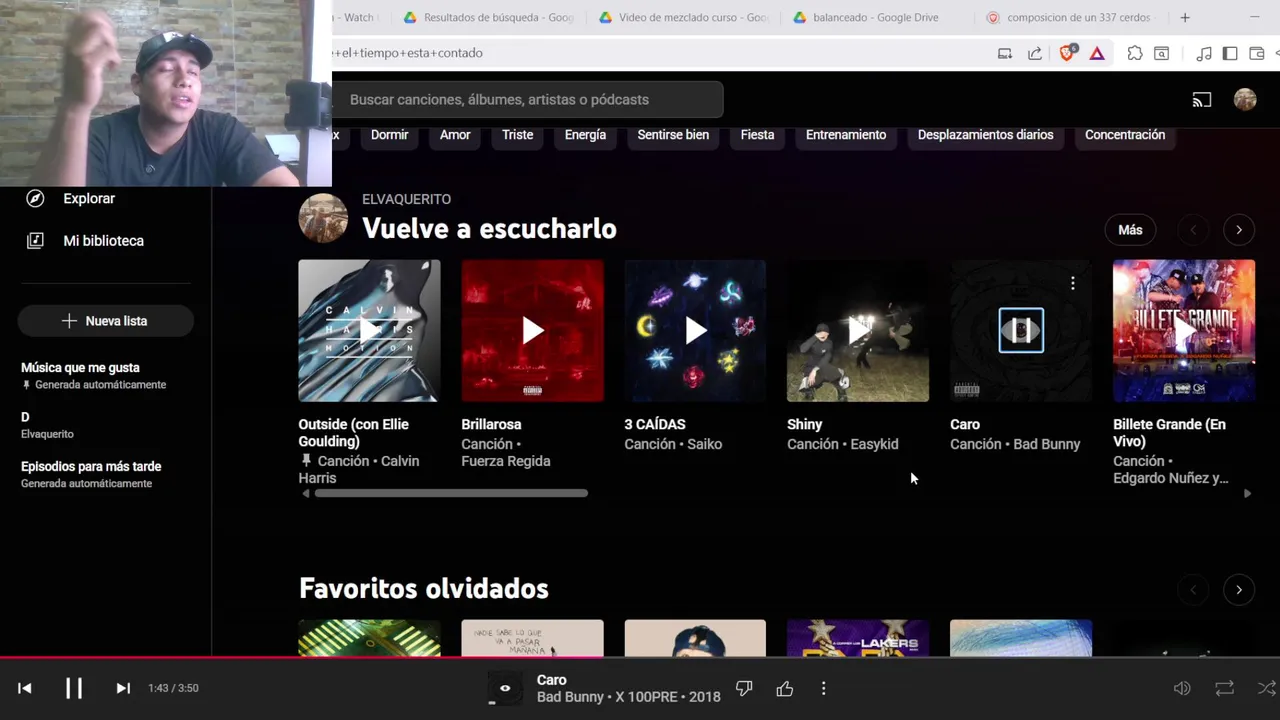Select the Amor mood chip

(455, 135)
